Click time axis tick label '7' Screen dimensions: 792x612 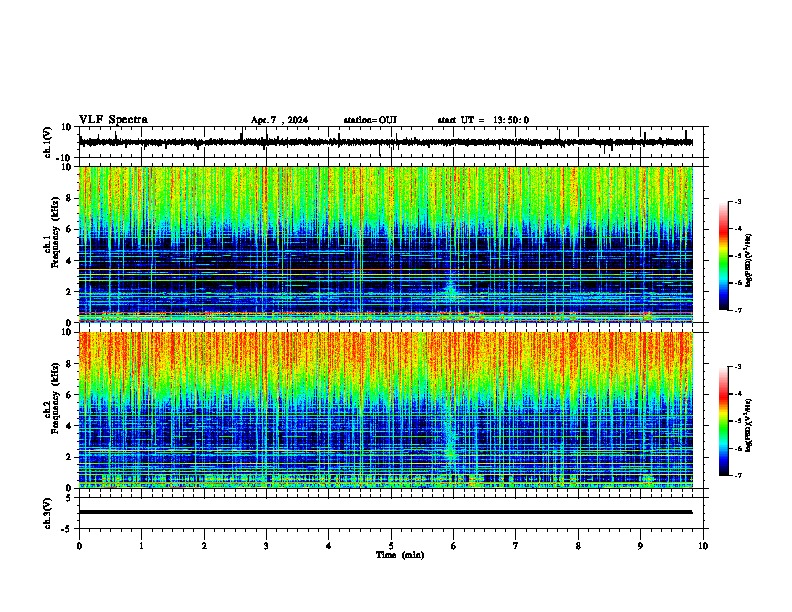click(516, 546)
